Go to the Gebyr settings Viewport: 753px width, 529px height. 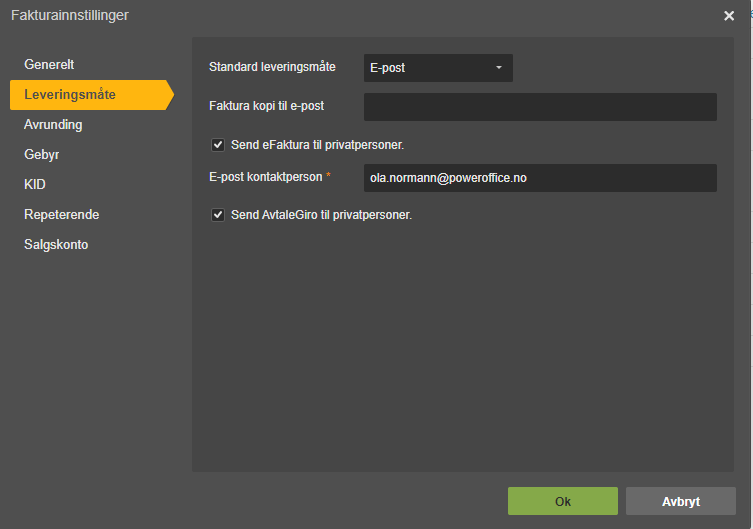(42, 155)
